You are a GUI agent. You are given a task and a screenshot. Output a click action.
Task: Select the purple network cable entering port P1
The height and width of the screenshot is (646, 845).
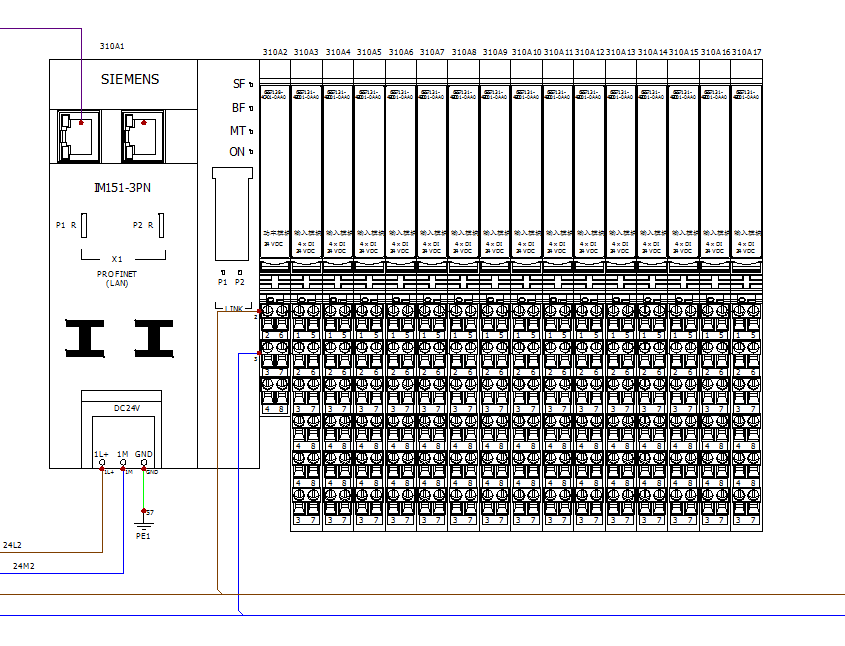coord(81,75)
